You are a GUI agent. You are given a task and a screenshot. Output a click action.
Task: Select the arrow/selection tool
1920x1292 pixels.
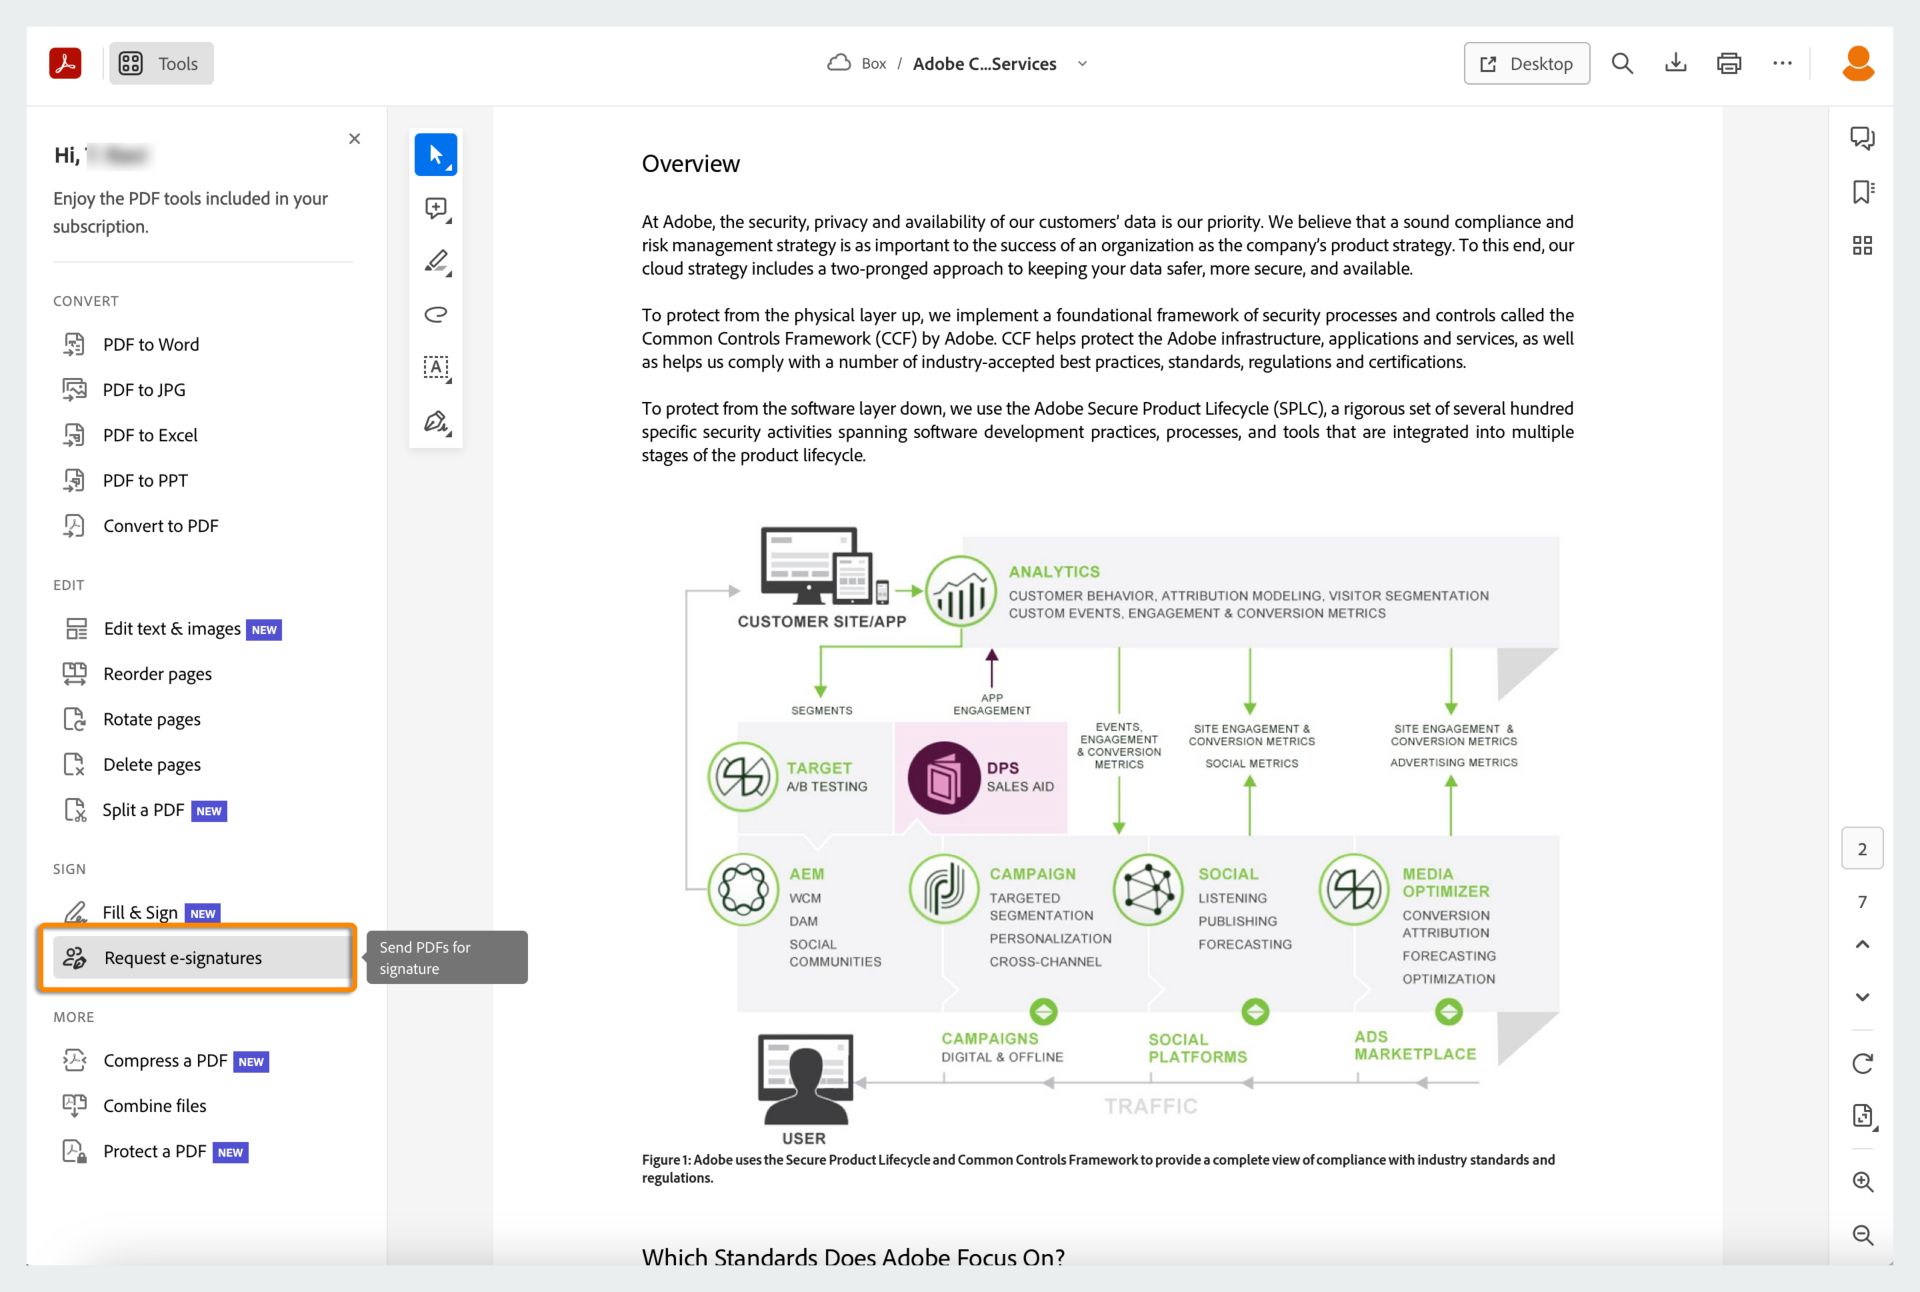click(435, 154)
